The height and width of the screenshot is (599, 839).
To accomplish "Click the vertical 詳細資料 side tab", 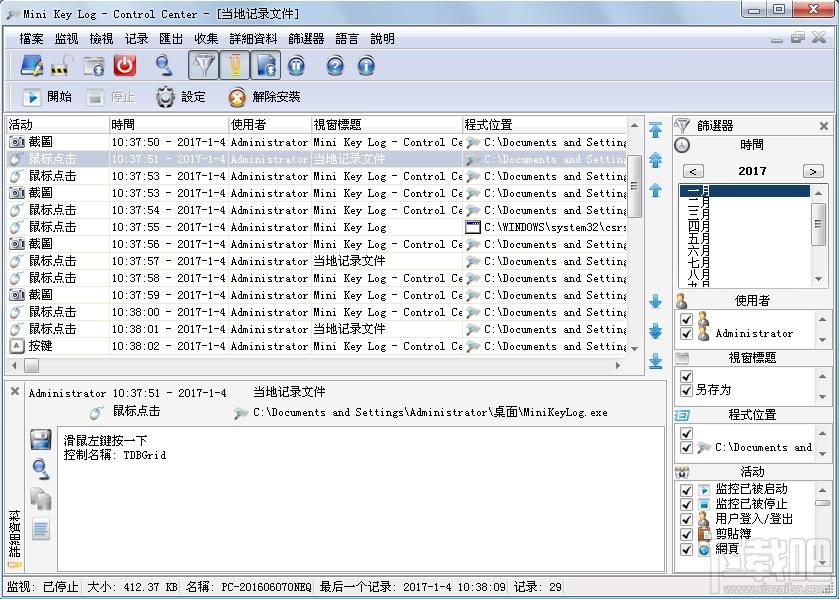I will (x=15, y=538).
